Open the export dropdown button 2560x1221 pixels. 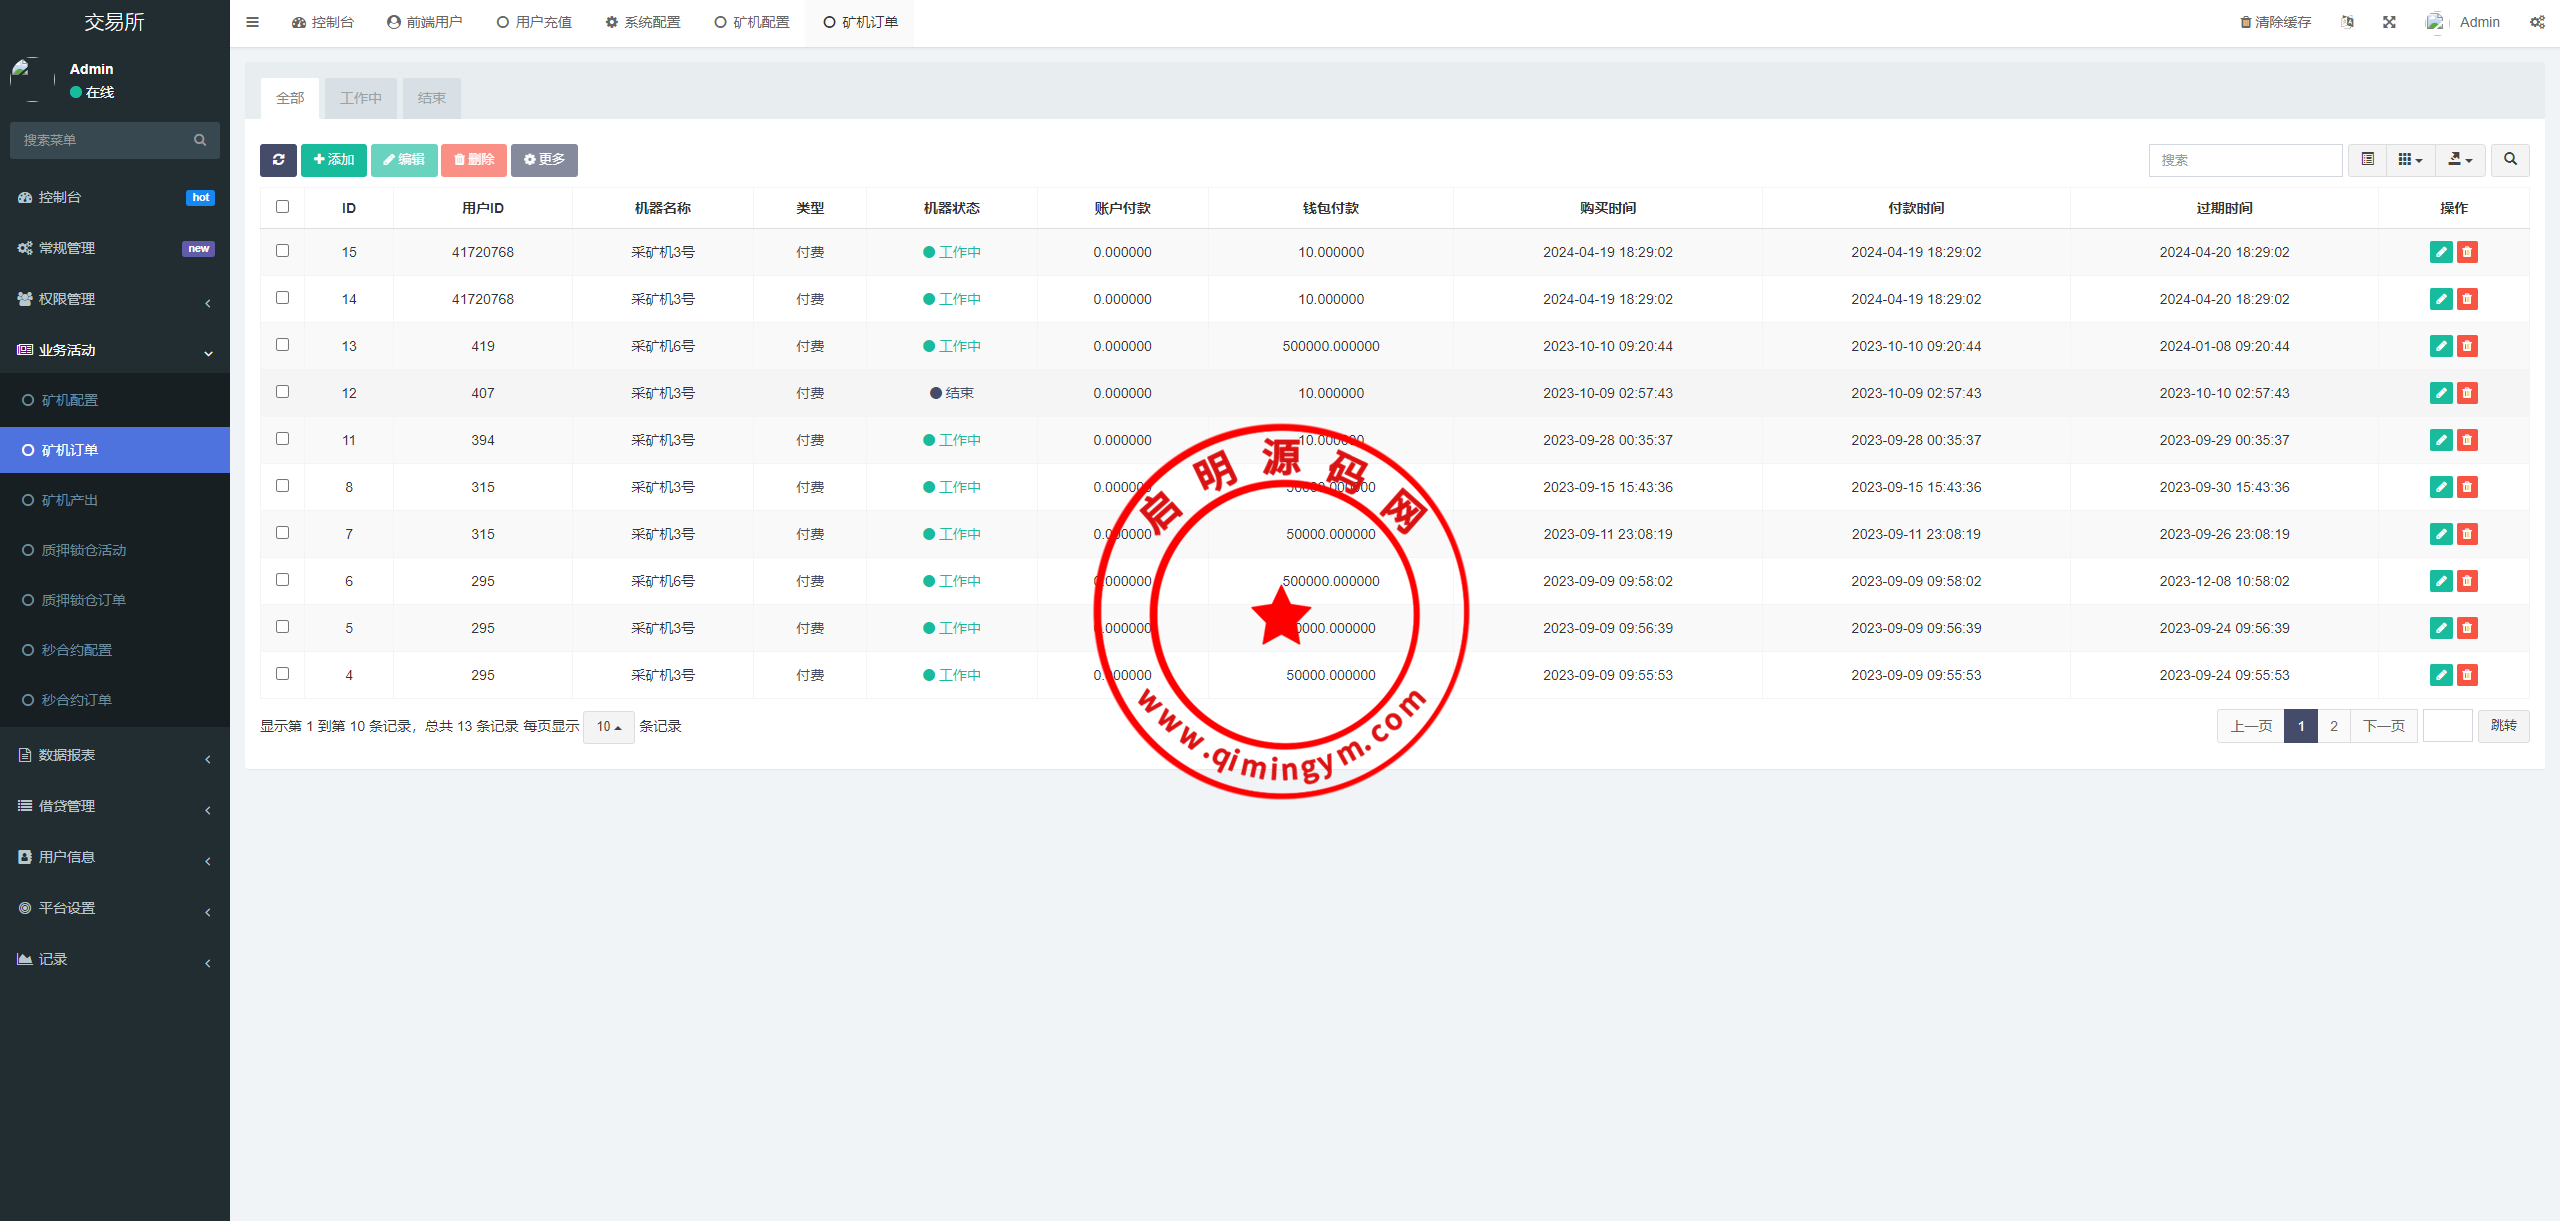click(2460, 160)
